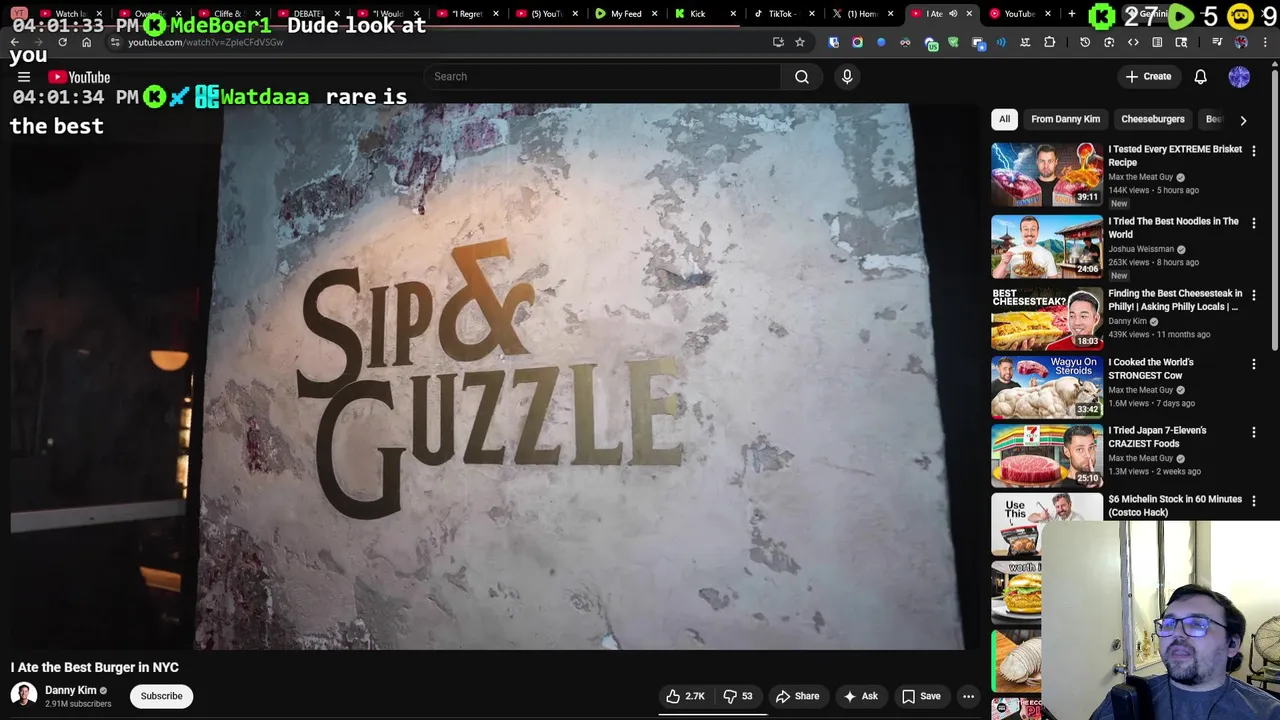The height and width of the screenshot is (720, 1280).
Task: Open the Wagyu On Steroids thumbnail
Action: (1047, 387)
